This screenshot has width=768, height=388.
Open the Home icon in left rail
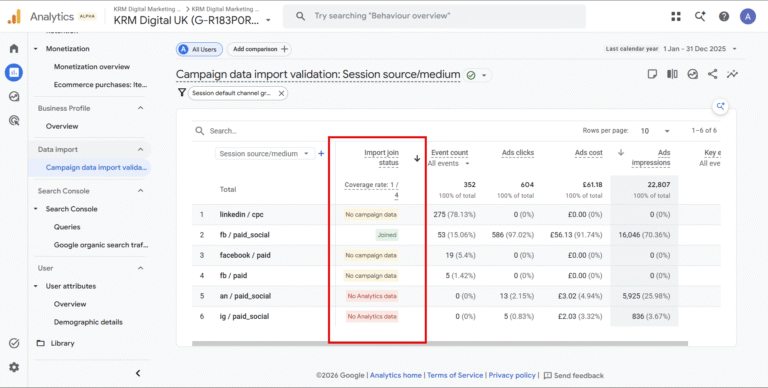pos(14,48)
